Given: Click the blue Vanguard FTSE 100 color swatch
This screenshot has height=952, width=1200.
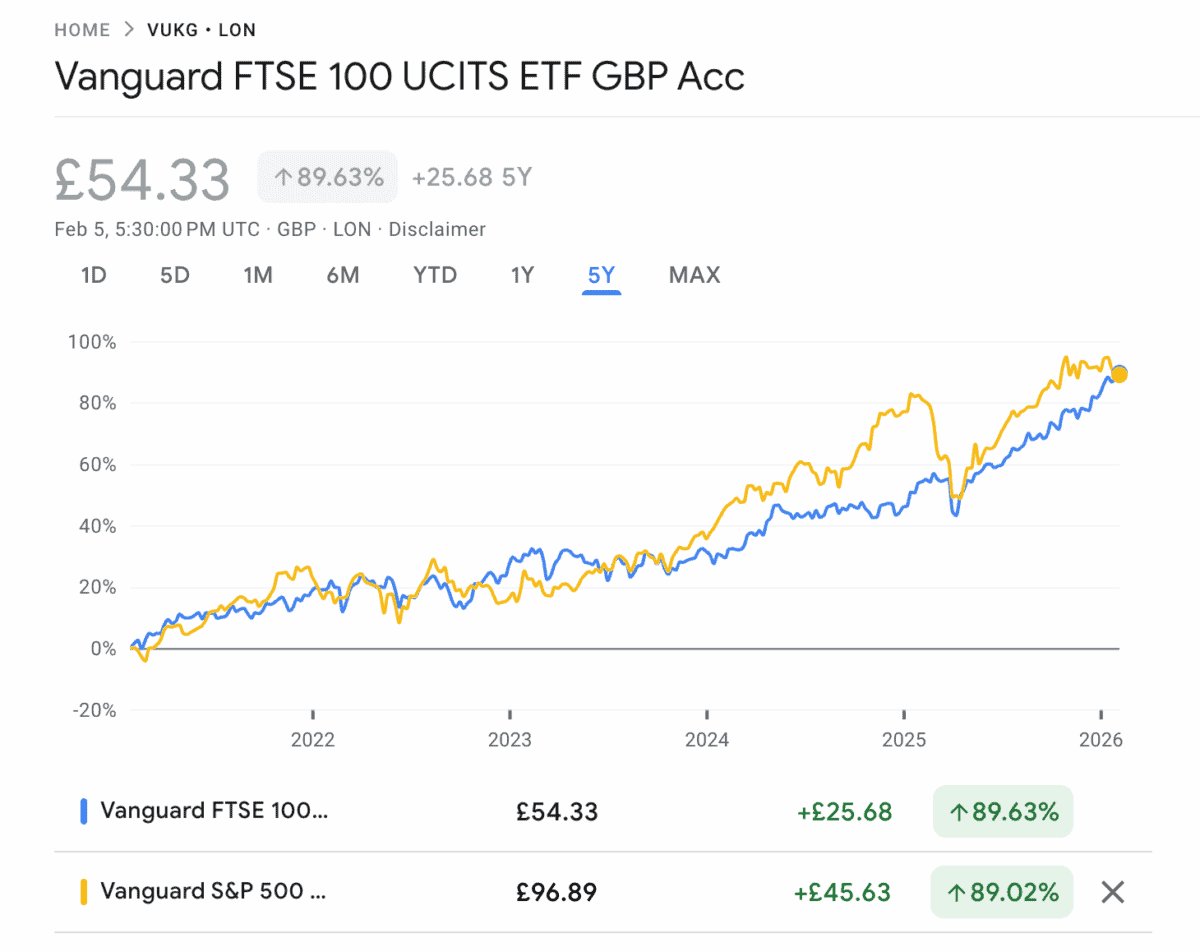Looking at the screenshot, I should (84, 811).
